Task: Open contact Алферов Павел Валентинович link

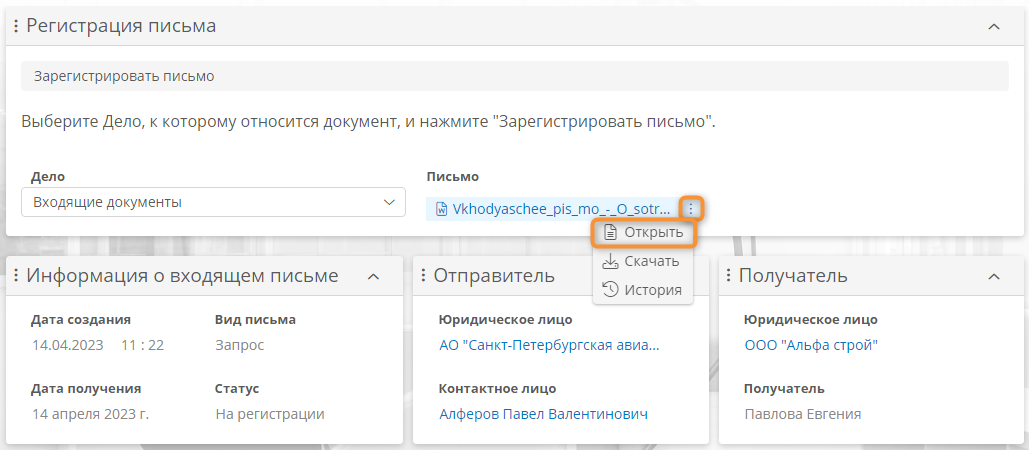Action: point(543,414)
